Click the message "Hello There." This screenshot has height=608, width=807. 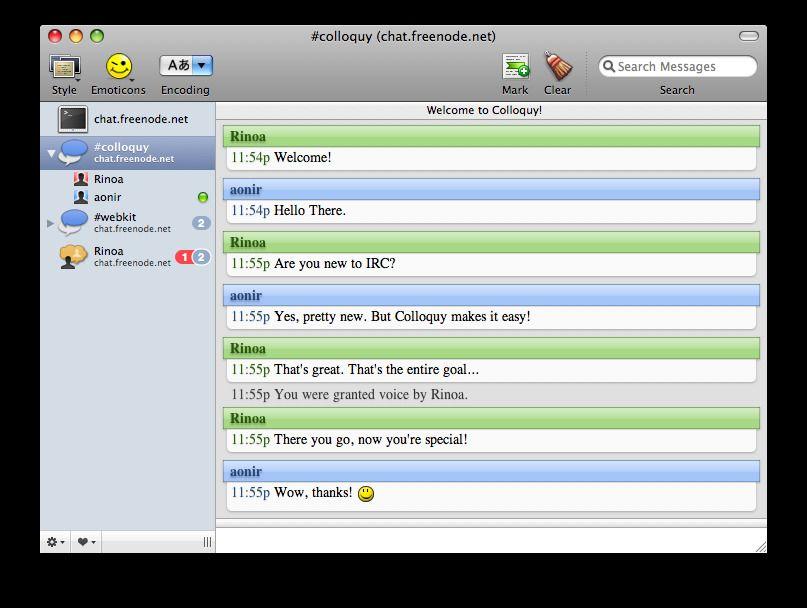(x=310, y=211)
